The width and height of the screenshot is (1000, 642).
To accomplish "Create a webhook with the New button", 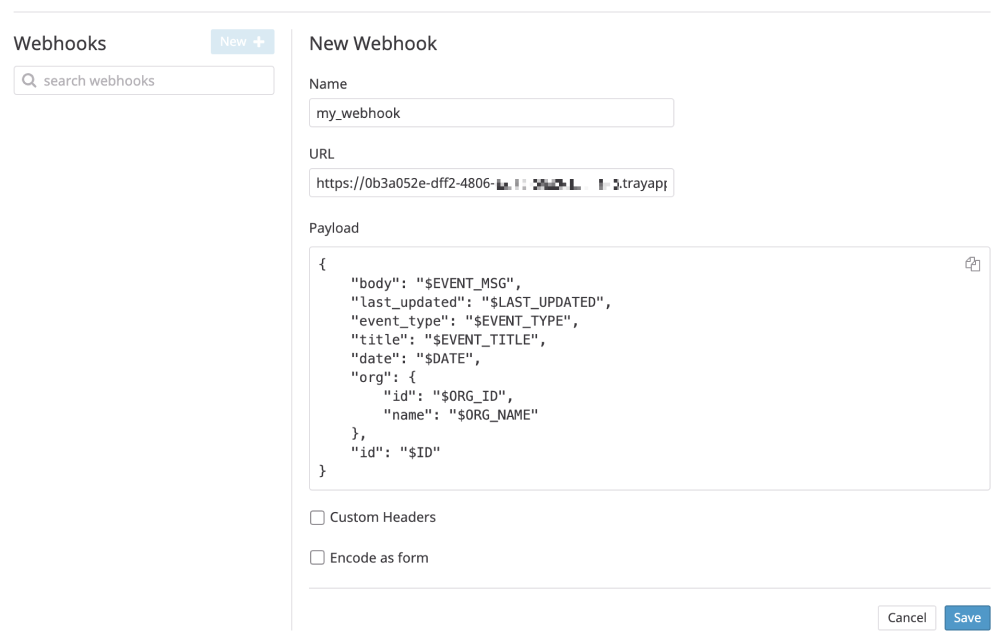I will 242,41.
